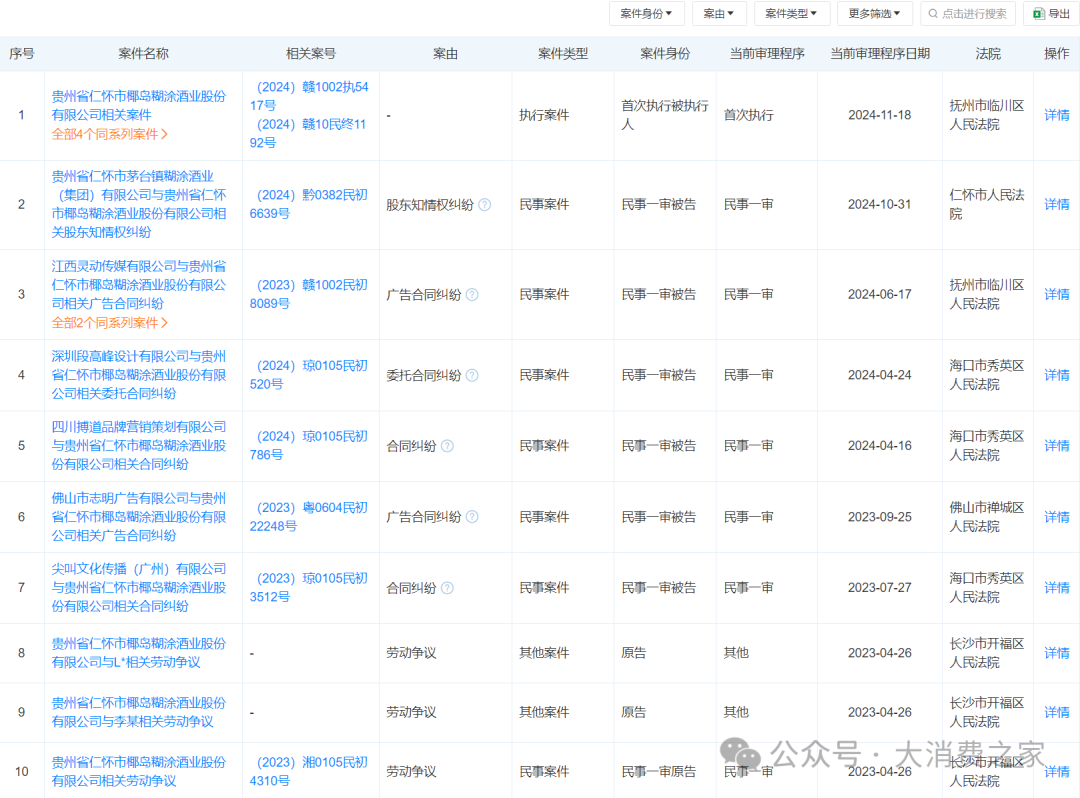Image resolution: width=1080 pixels, height=798 pixels.
Task: Open case number (2023)粤0604民初22248号
Action: point(309,517)
